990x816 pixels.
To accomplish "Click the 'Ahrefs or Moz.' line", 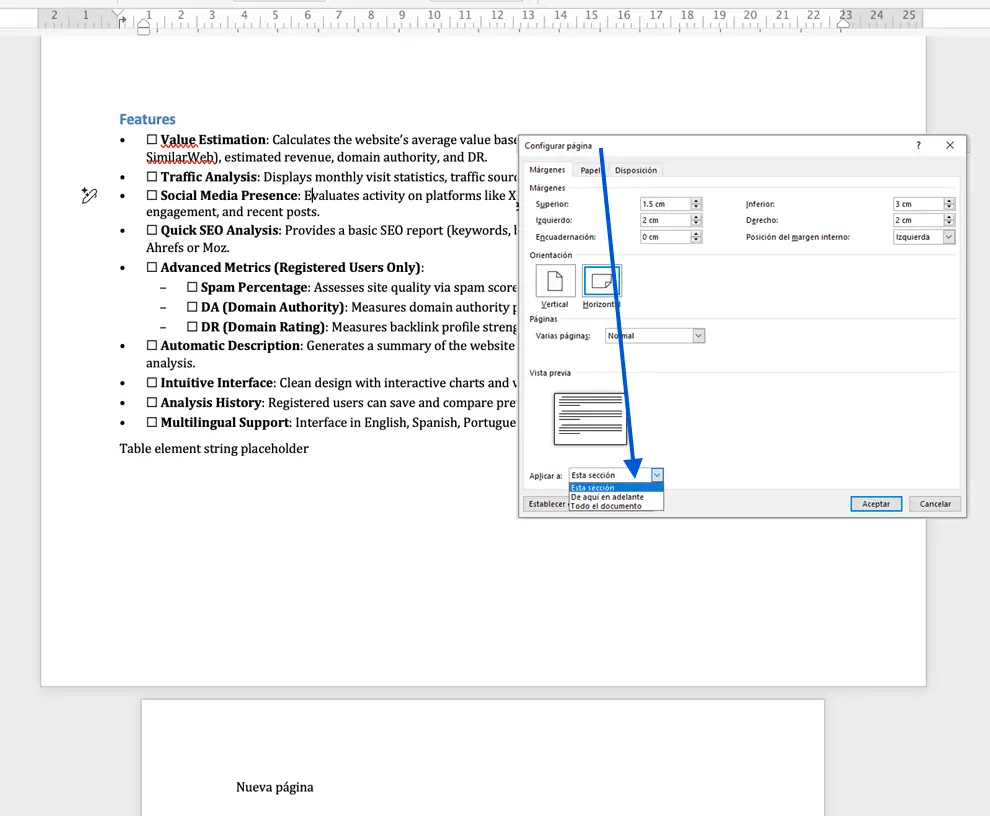I will [x=188, y=248].
